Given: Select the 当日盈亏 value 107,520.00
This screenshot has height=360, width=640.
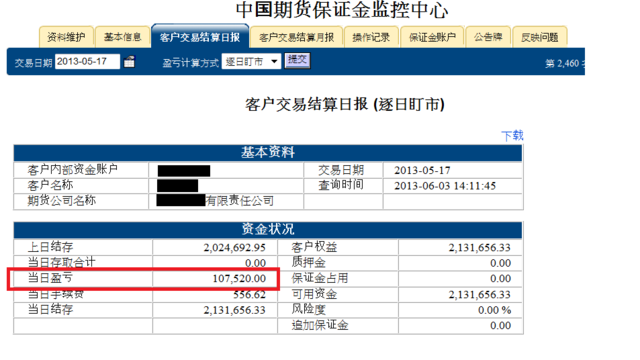Looking at the screenshot, I should pyautogui.click(x=239, y=278).
